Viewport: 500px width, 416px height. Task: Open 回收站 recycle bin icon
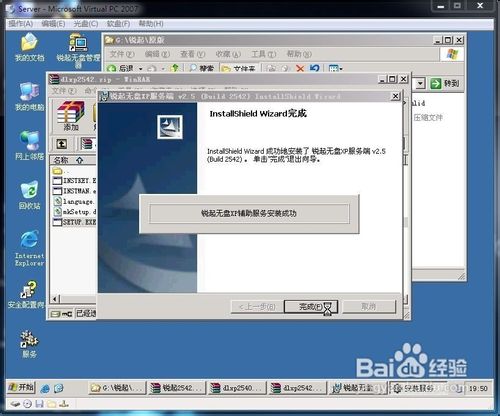pos(29,195)
